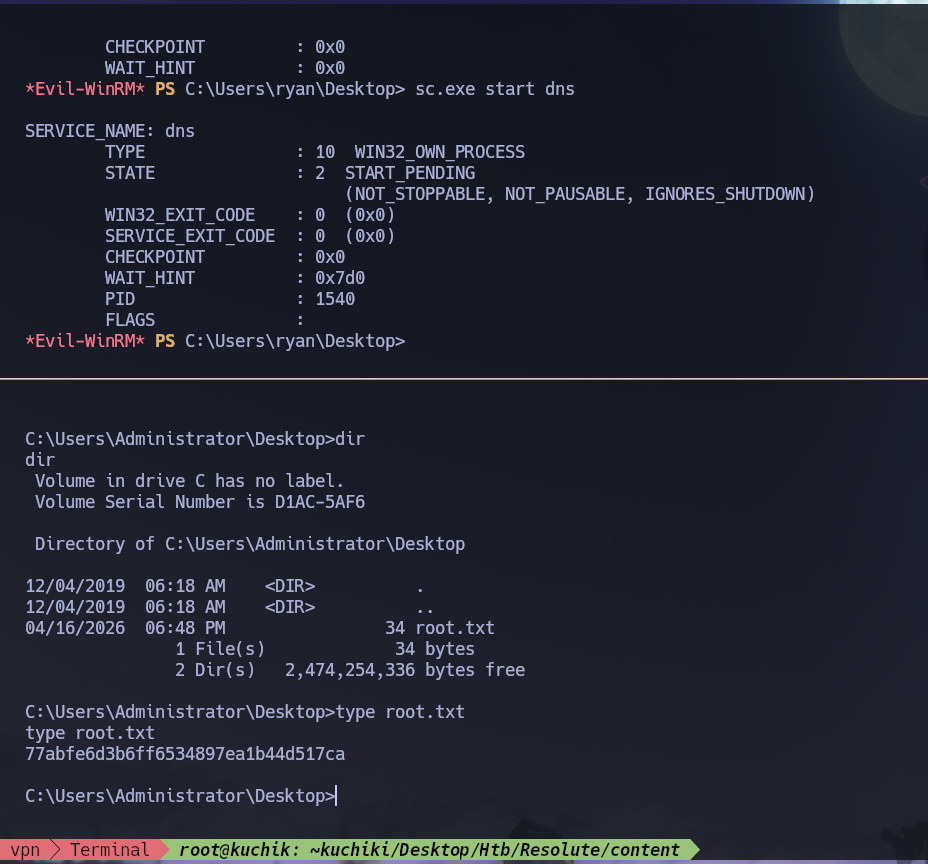This screenshot has width=928, height=864.
Task: Click the powerline arrow after the vpn segment
Action: click(57, 849)
